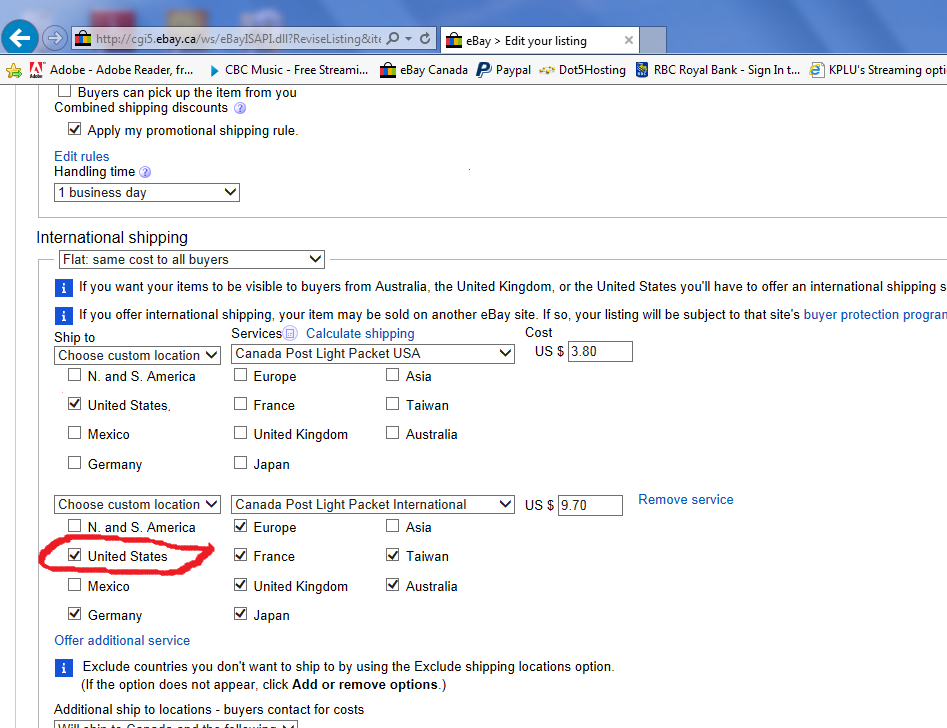Image resolution: width=947 pixels, height=728 pixels.
Task: Expand the Canada Post Light Packet USA dropdown
Action: [x=373, y=353]
